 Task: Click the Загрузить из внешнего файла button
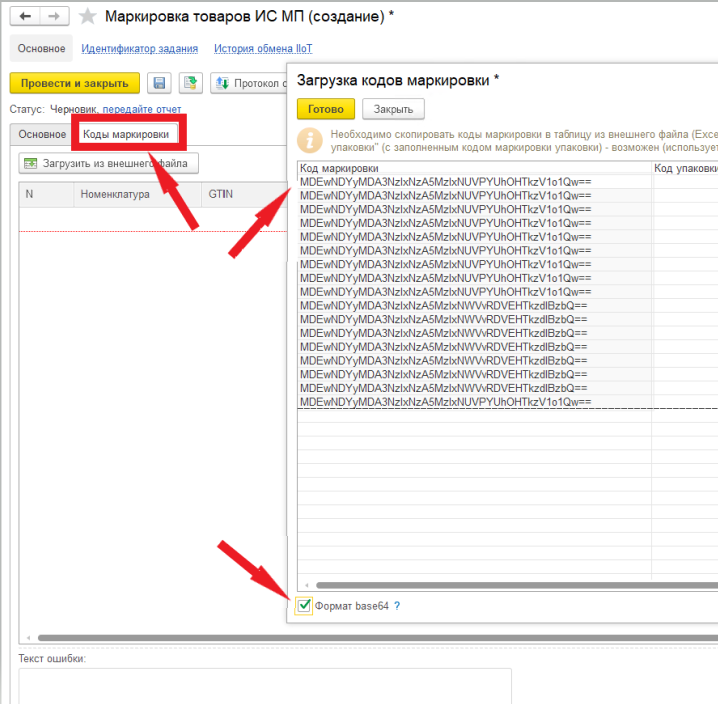(x=109, y=163)
